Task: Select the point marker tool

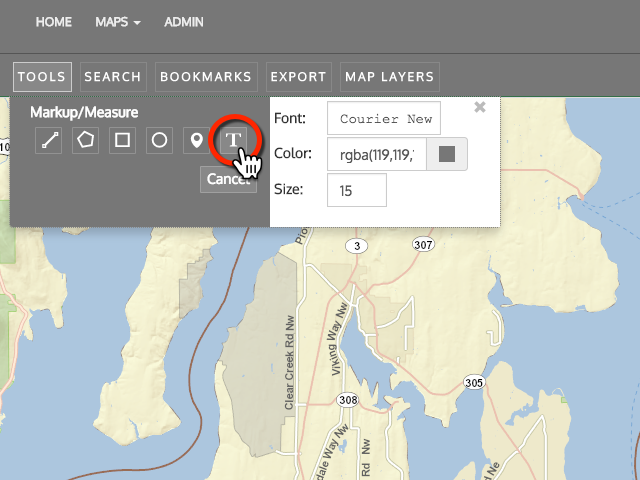Action: tap(196, 140)
